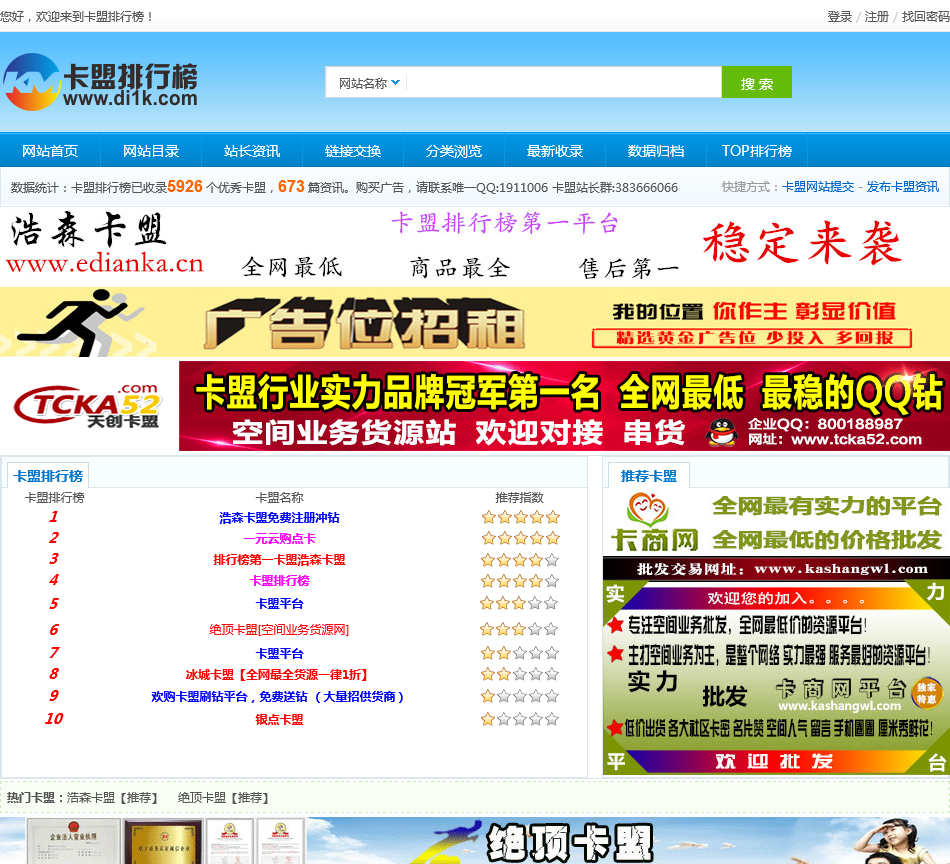
Task: Open the 登录 link
Action: click(x=840, y=16)
